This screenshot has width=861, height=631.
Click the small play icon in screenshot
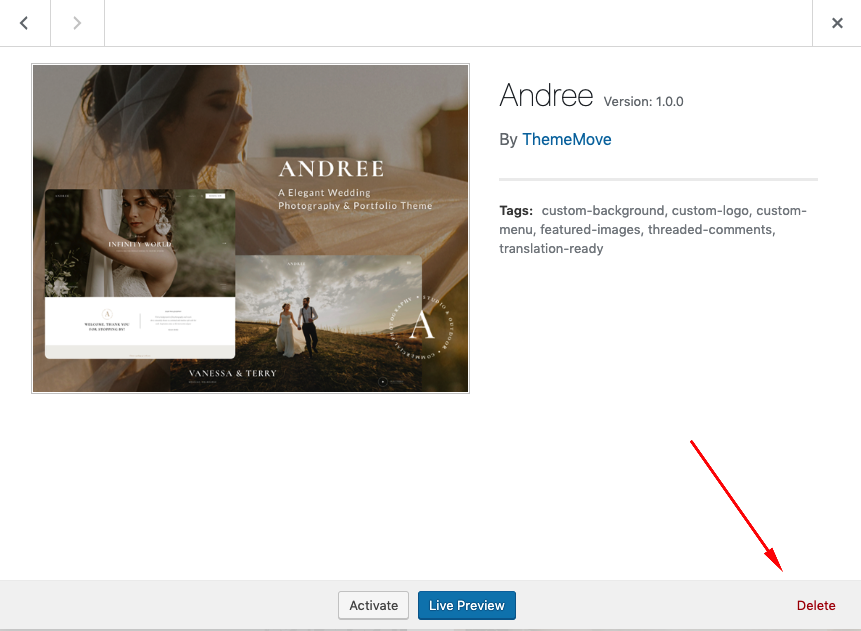pos(381,381)
